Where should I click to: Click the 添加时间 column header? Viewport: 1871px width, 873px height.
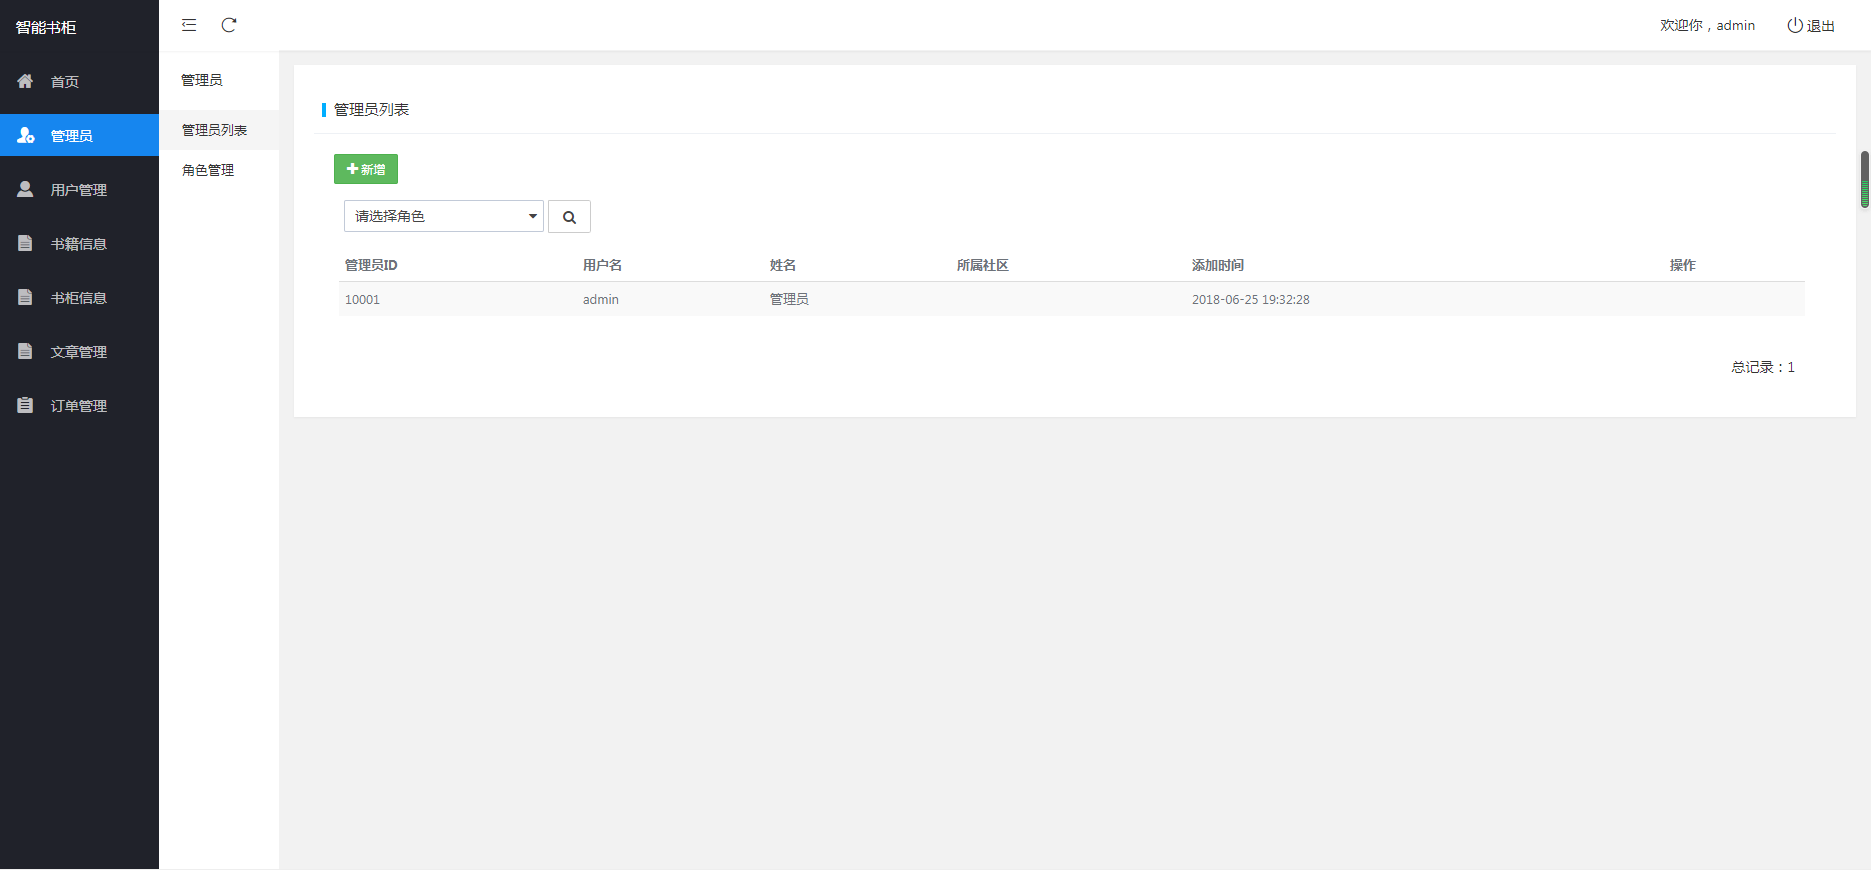pos(1217,265)
